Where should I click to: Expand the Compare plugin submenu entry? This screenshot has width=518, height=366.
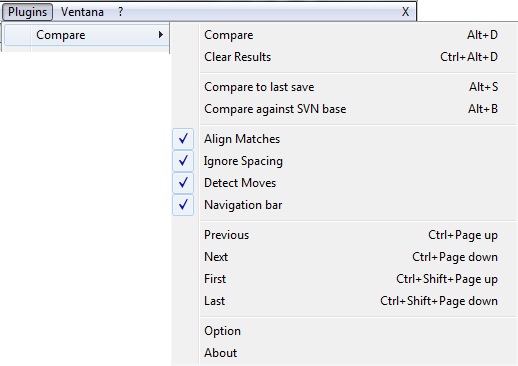pos(87,35)
